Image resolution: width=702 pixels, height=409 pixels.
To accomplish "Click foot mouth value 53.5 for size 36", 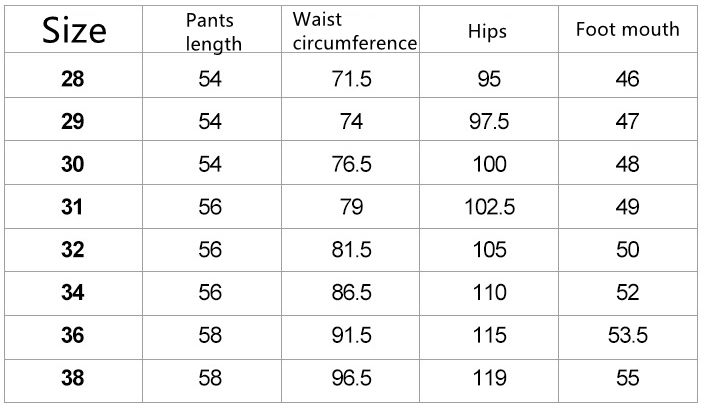I will click(x=627, y=335).
